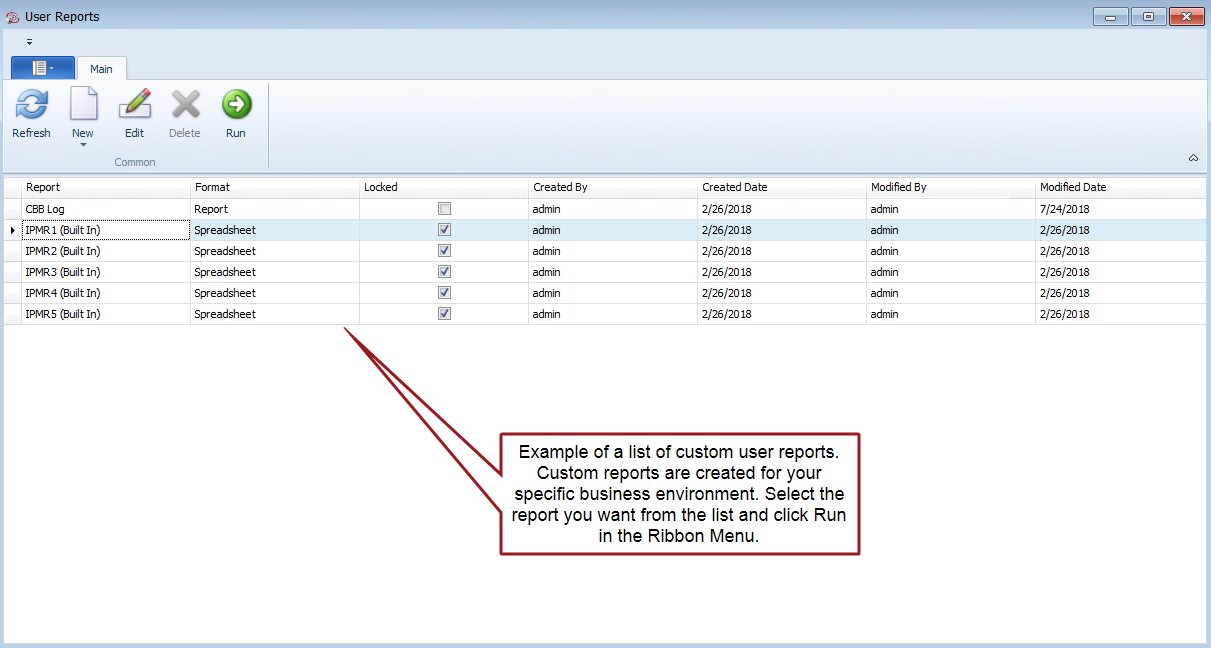Select the IPMR3 (Built In) report row
The width and height of the screenshot is (1211, 648).
pyautogui.click(x=62, y=272)
